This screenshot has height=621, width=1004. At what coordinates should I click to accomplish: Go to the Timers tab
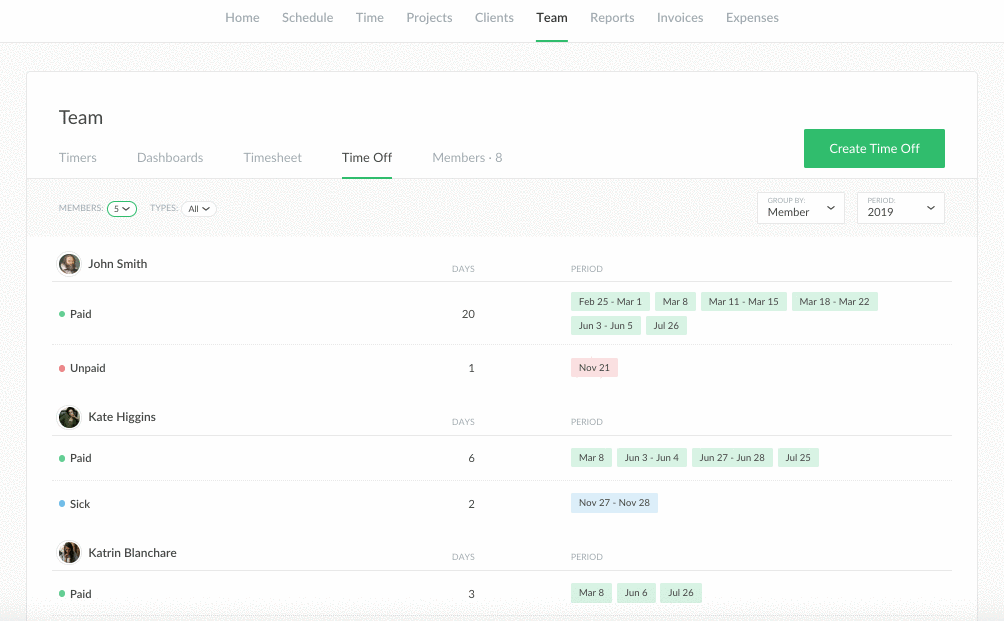point(78,158)
